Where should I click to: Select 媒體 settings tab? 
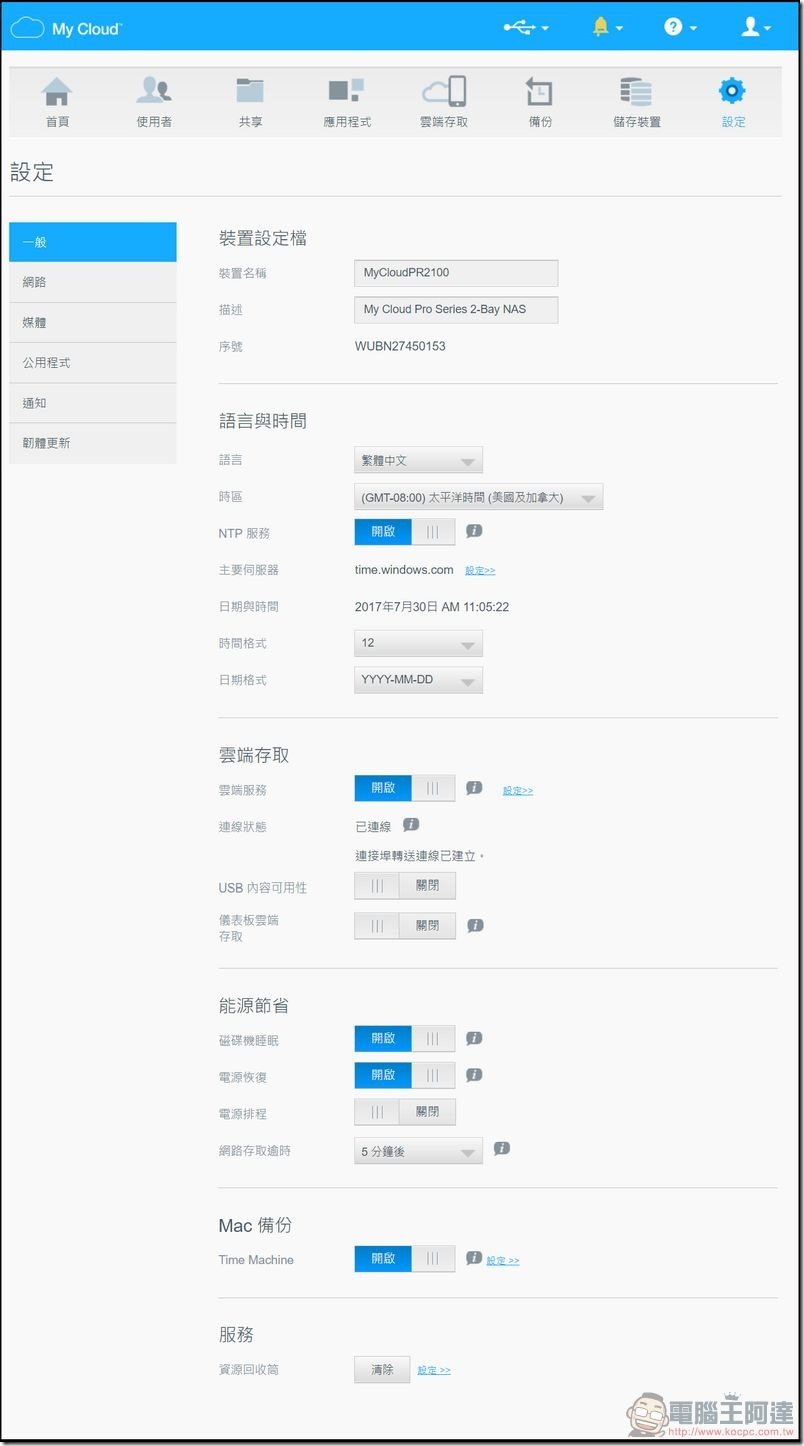pyautogui.click(x=93, y=323)
